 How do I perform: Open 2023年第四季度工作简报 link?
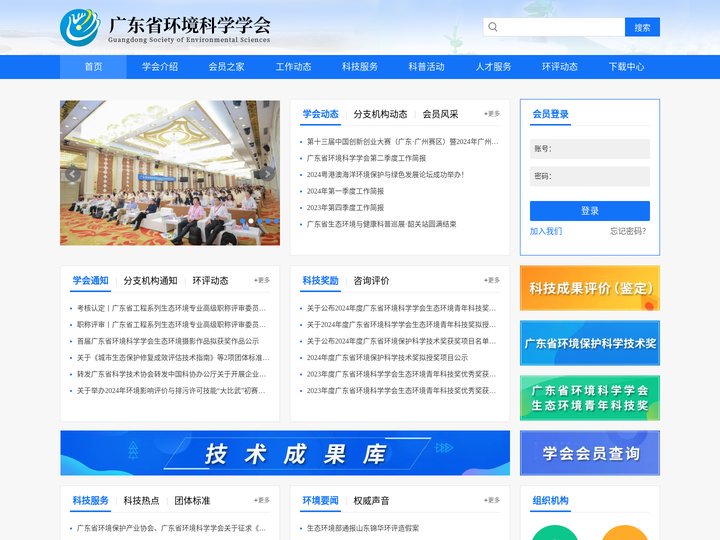click(345, 208)
